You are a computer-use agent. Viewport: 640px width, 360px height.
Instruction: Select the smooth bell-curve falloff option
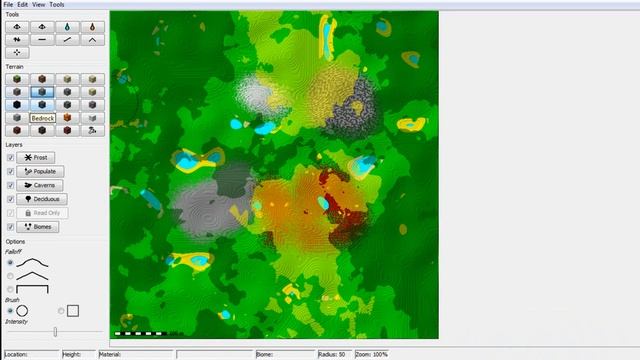tap(10, 262)
